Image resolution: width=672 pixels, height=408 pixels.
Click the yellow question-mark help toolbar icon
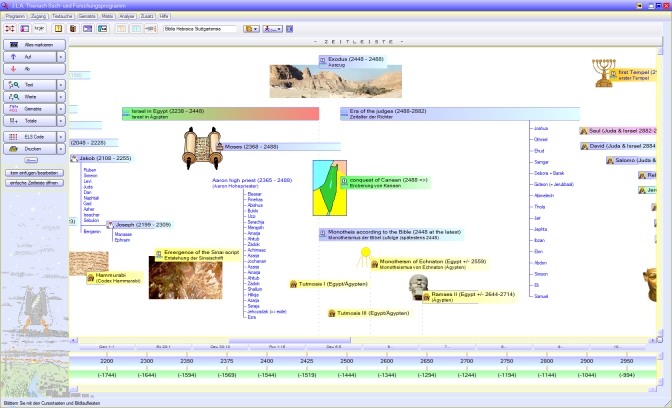[x=59, y=29]
